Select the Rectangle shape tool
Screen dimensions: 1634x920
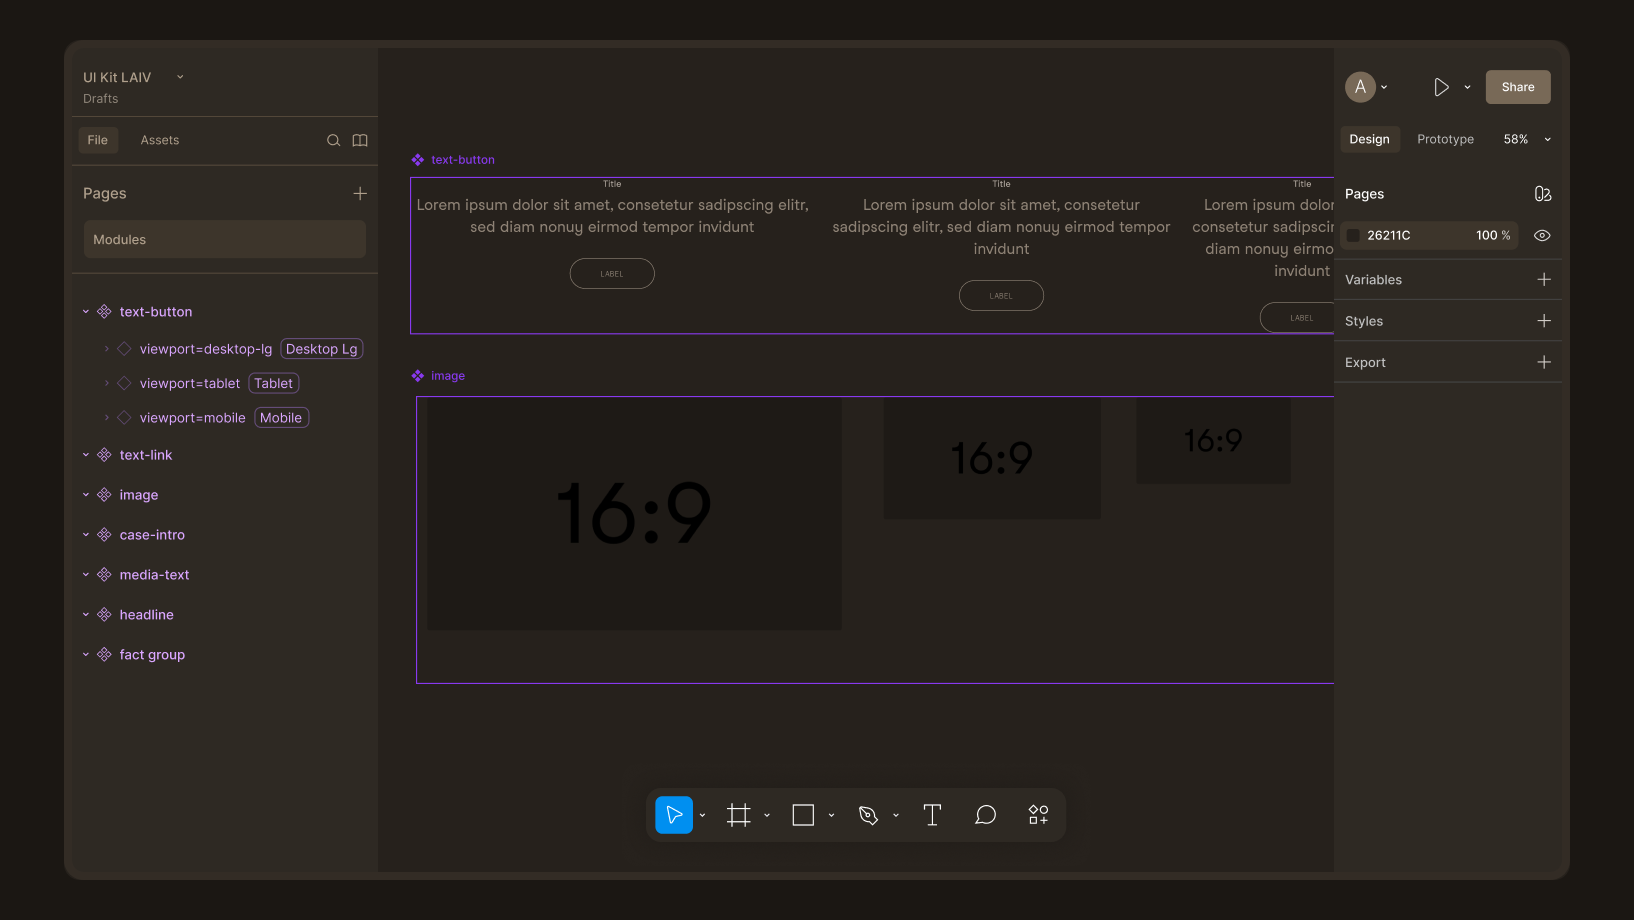(803, 815)
